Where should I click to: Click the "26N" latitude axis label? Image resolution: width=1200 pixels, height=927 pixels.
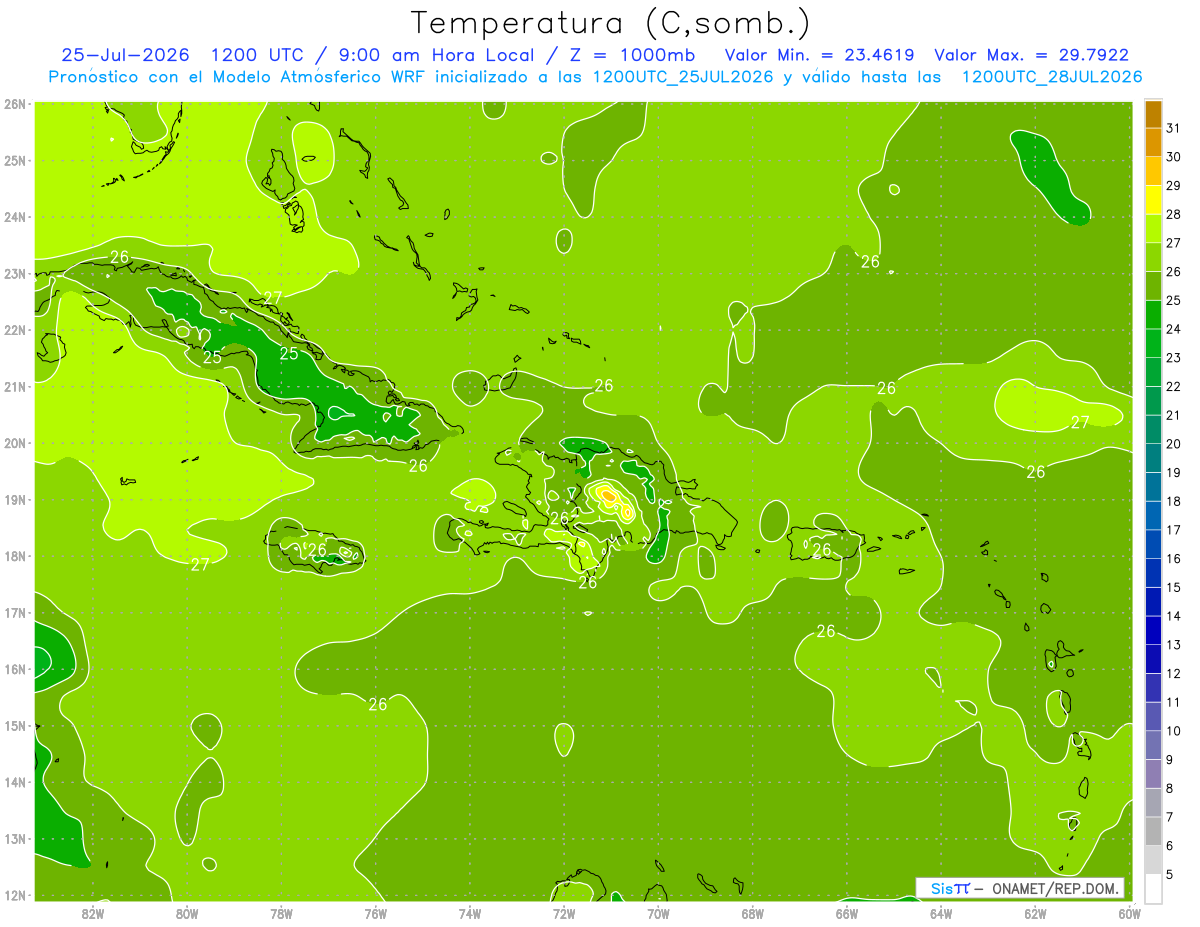click(14, 104)
